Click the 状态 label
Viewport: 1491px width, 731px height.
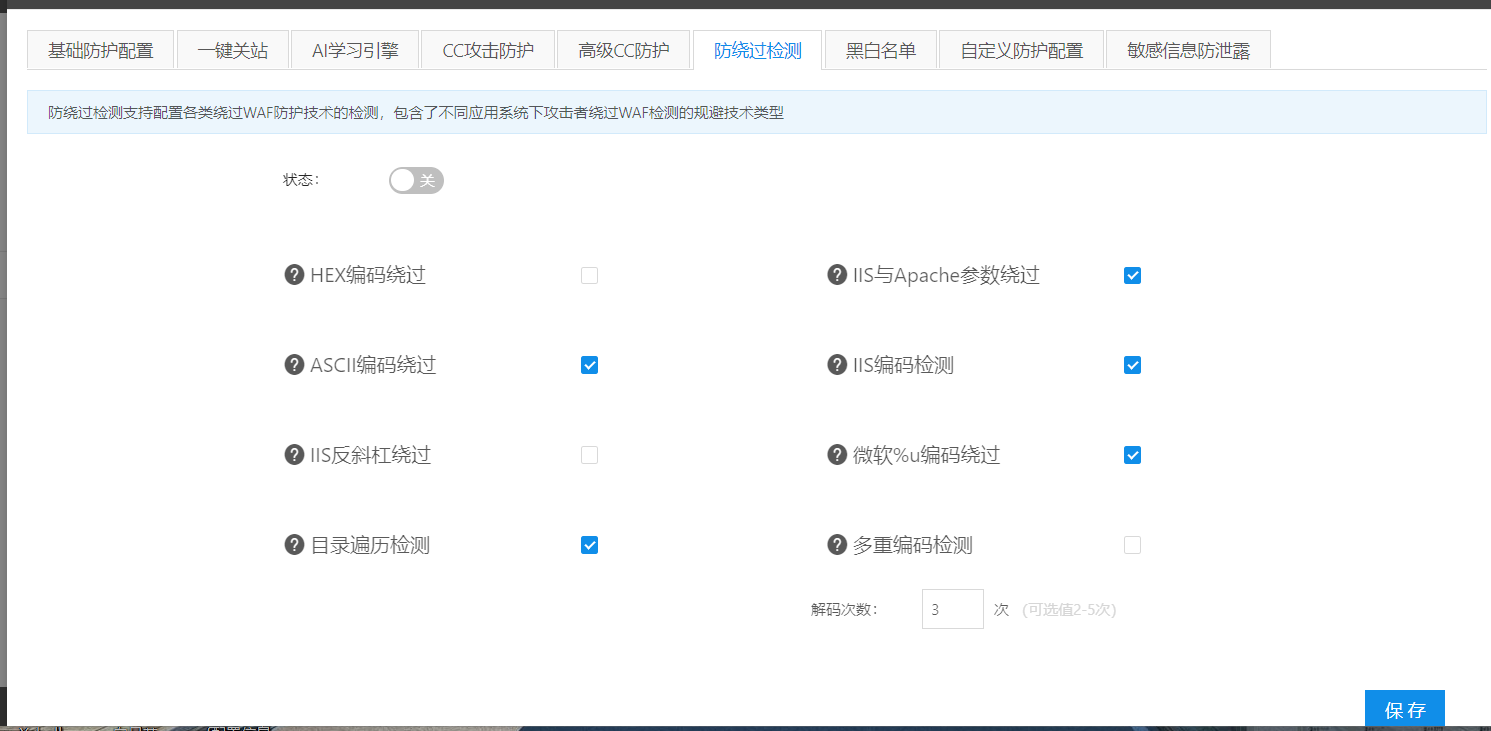point(301,180)
